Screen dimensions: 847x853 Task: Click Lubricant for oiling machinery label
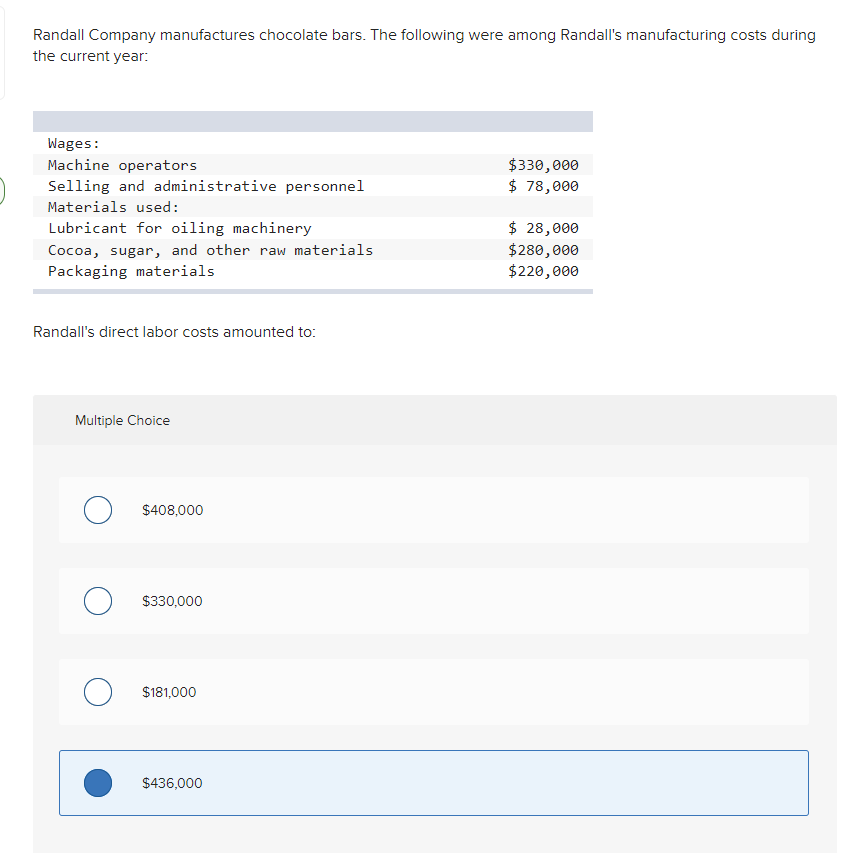pyautogui.click(x=180, y=228)
